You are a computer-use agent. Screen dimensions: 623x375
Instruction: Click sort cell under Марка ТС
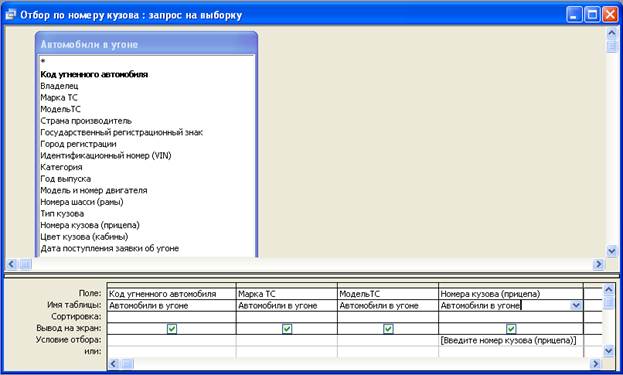[x=286, y=317]
